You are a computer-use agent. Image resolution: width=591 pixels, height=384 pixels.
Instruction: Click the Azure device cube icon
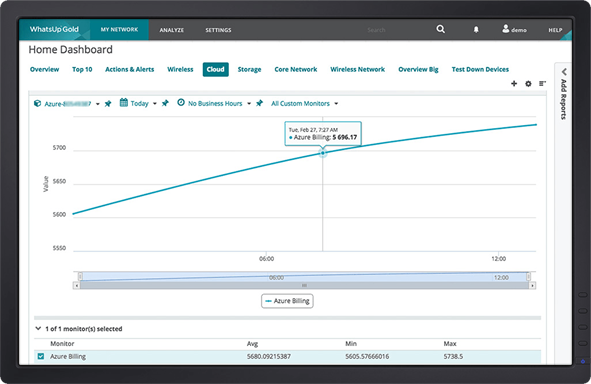pos(37,103)
